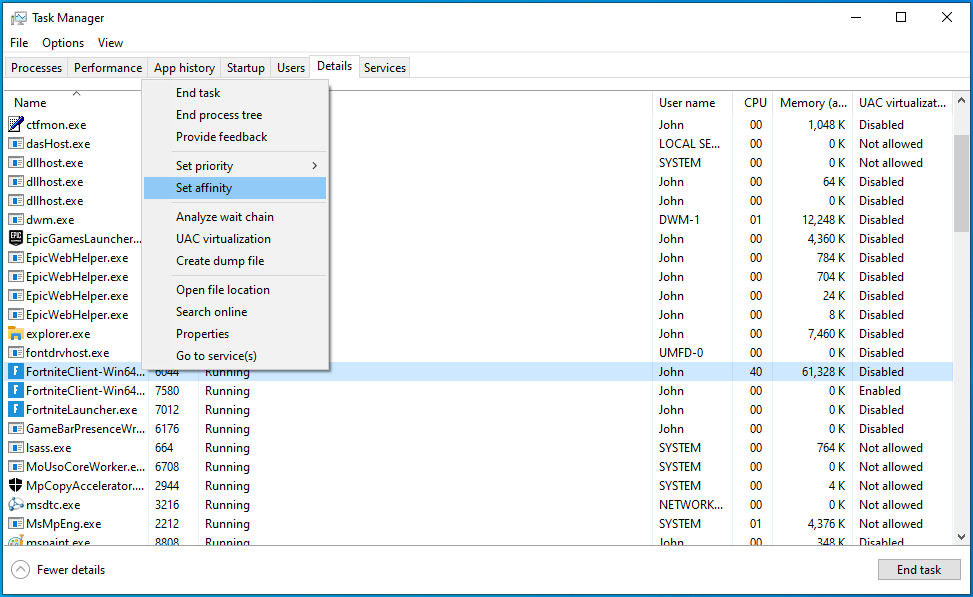
Task: Click the End task button
Action: pos(919,570)
